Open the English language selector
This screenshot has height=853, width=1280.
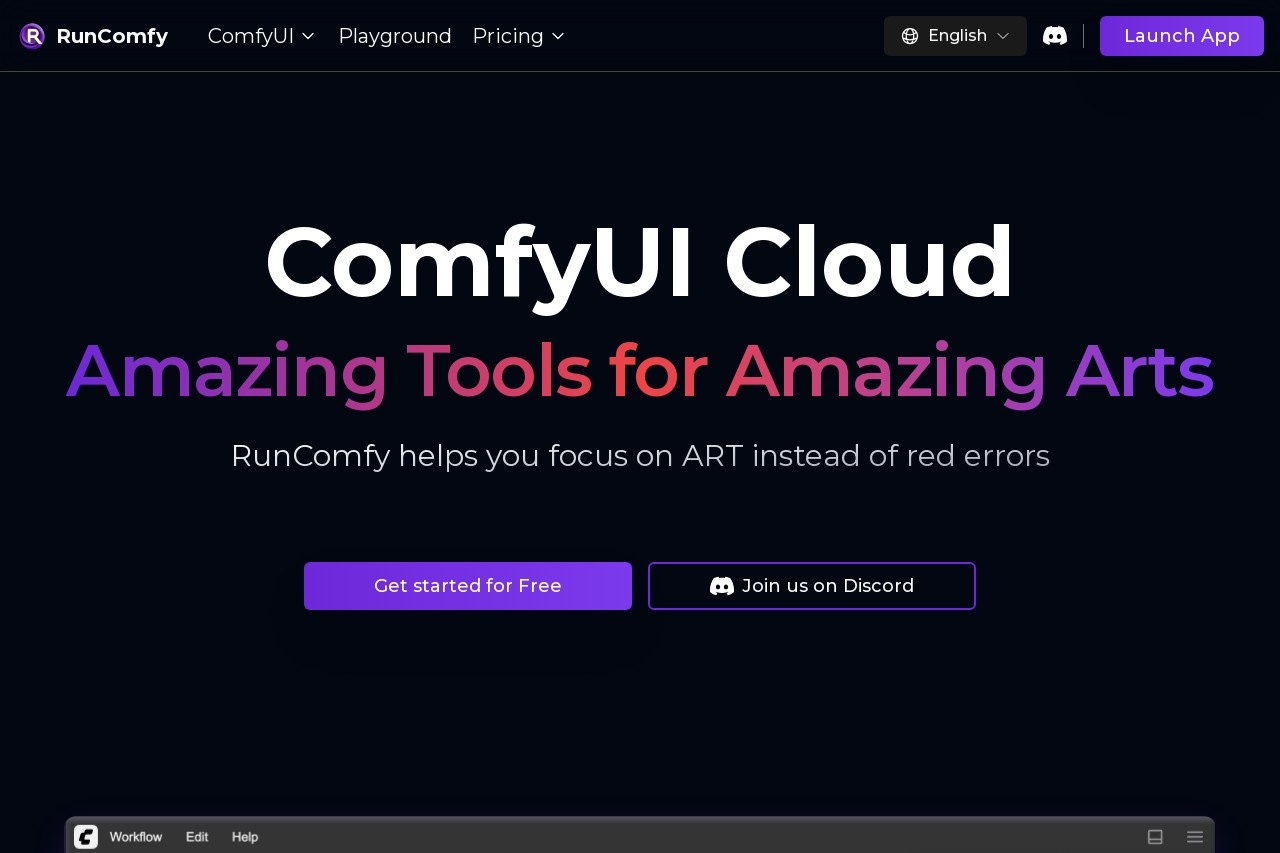coord(955,36)
